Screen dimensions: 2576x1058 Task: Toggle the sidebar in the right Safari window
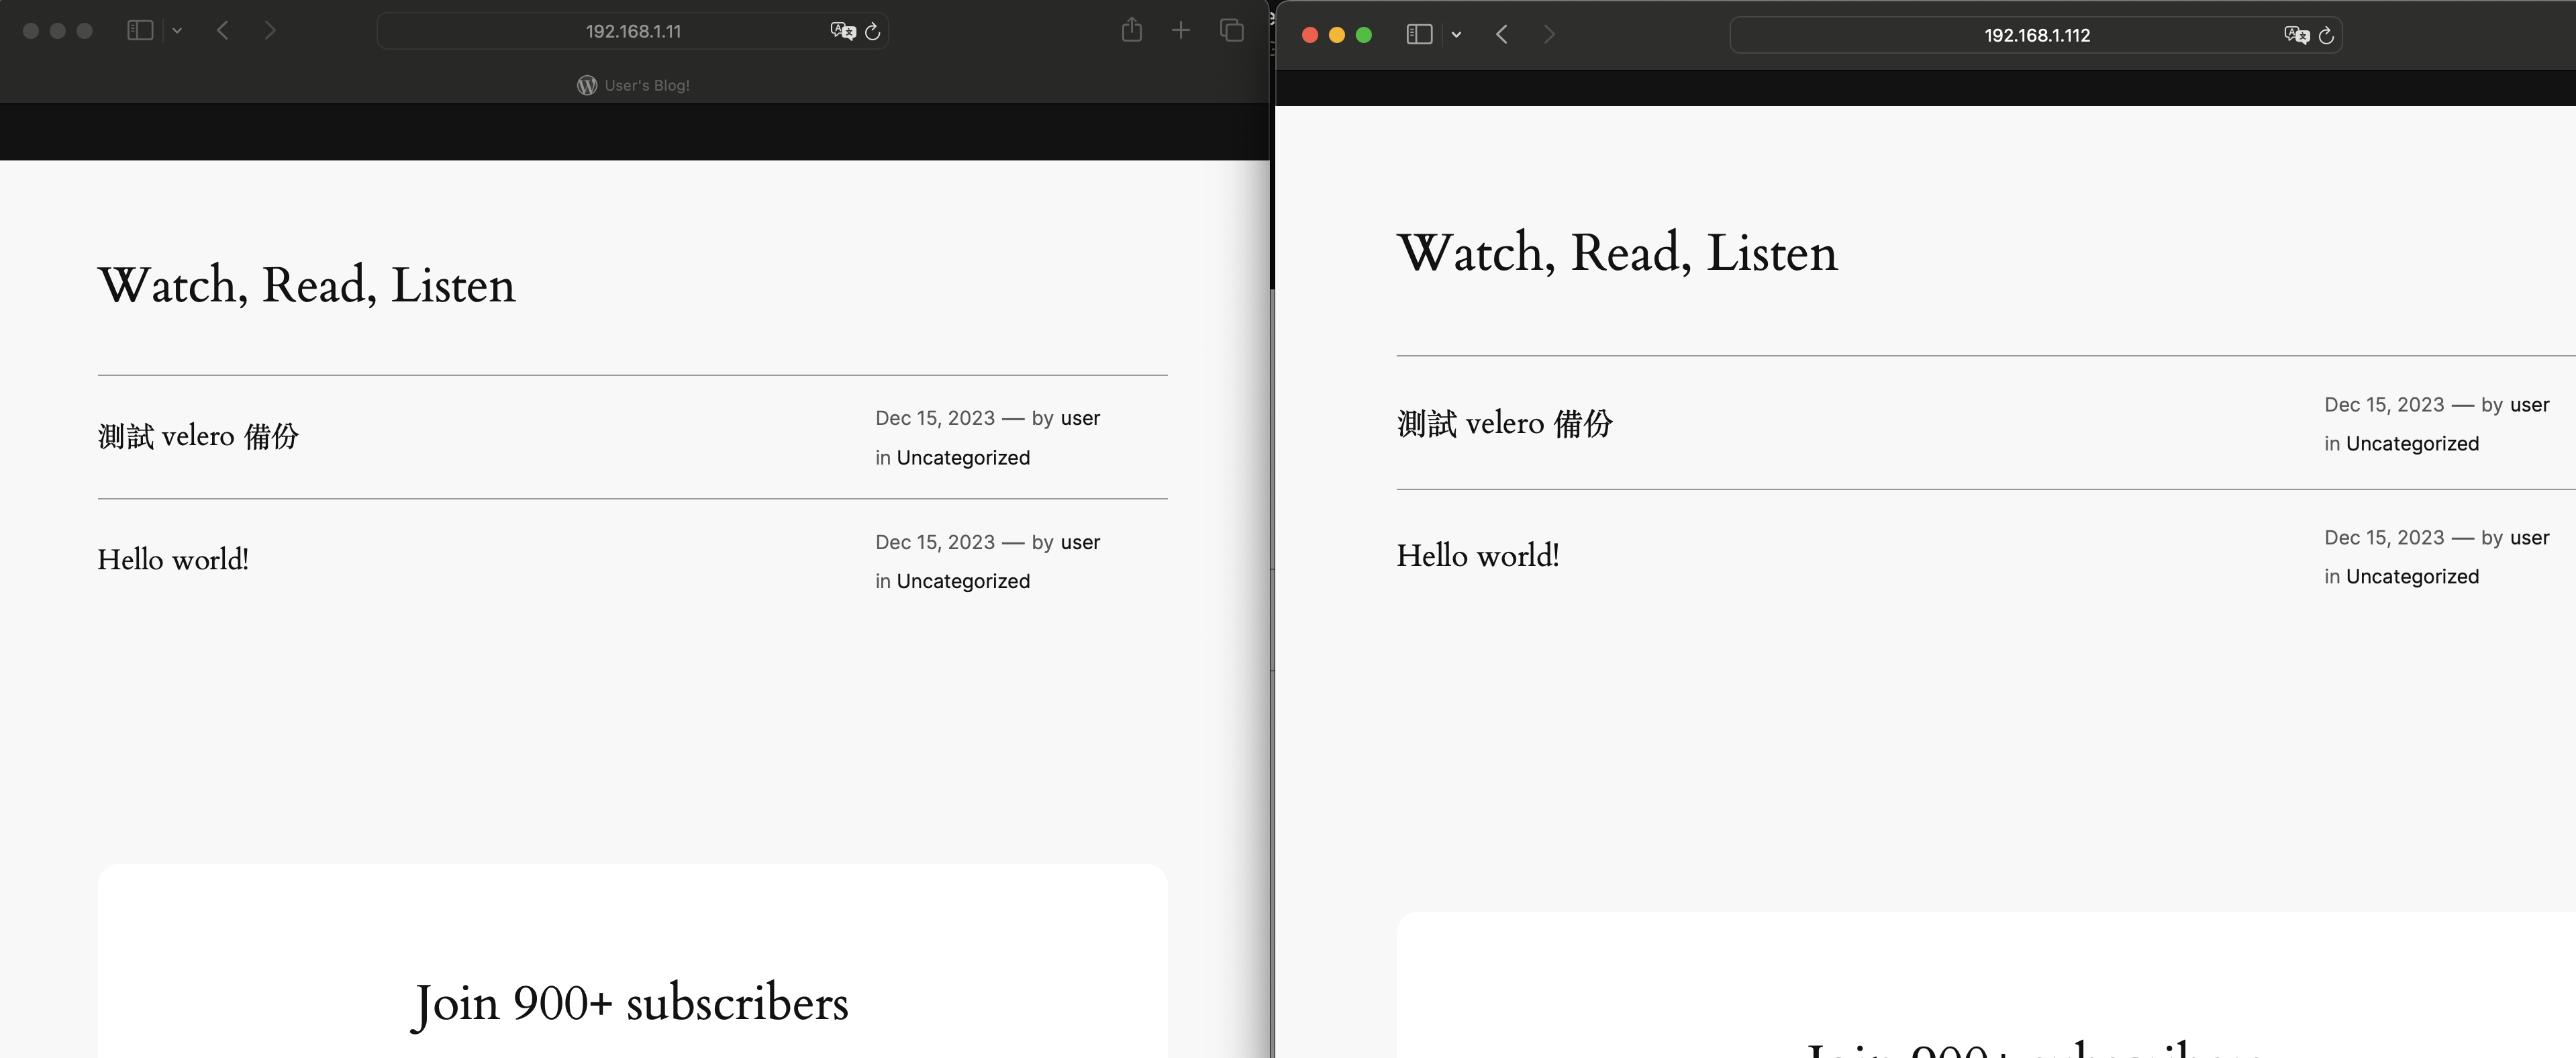point(1419,35)
